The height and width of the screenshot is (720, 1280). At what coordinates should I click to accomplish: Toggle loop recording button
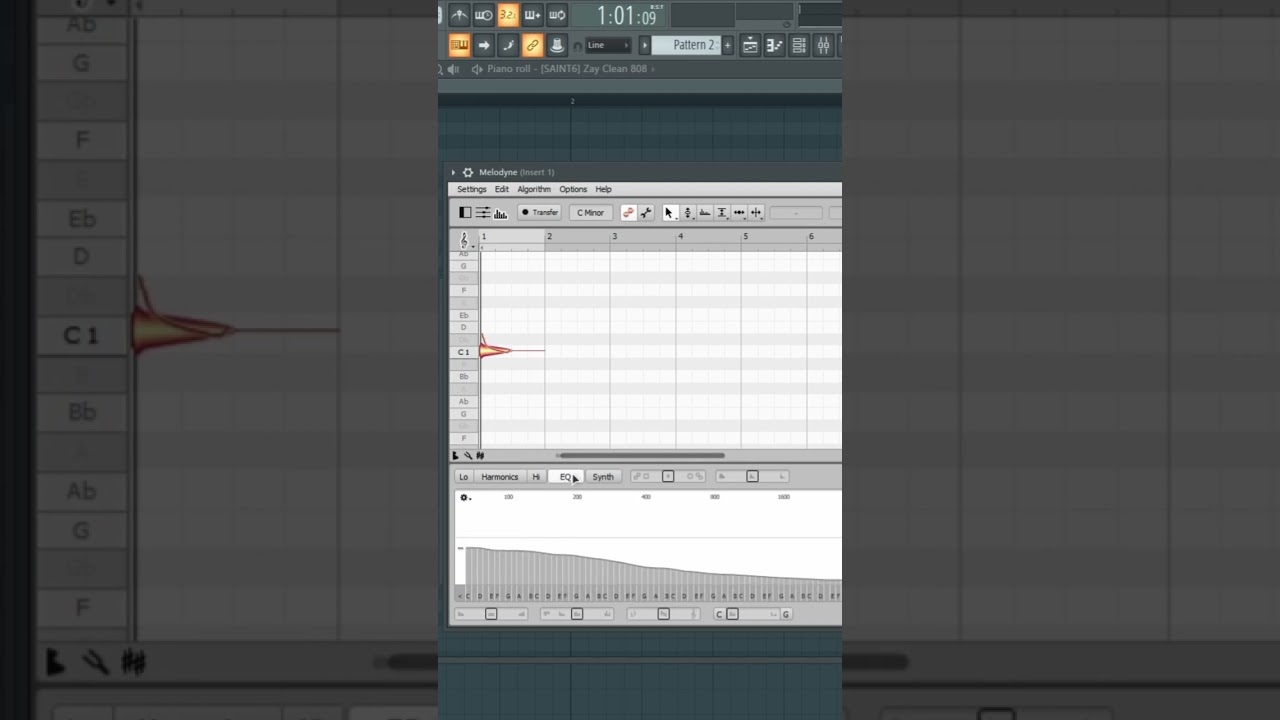[x=557, y=14]
